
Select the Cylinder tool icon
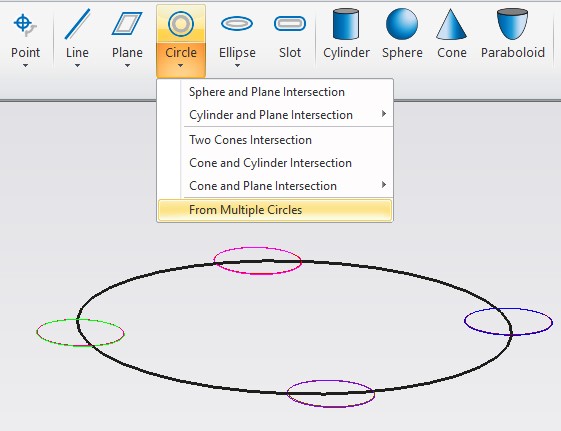[346, 24]
